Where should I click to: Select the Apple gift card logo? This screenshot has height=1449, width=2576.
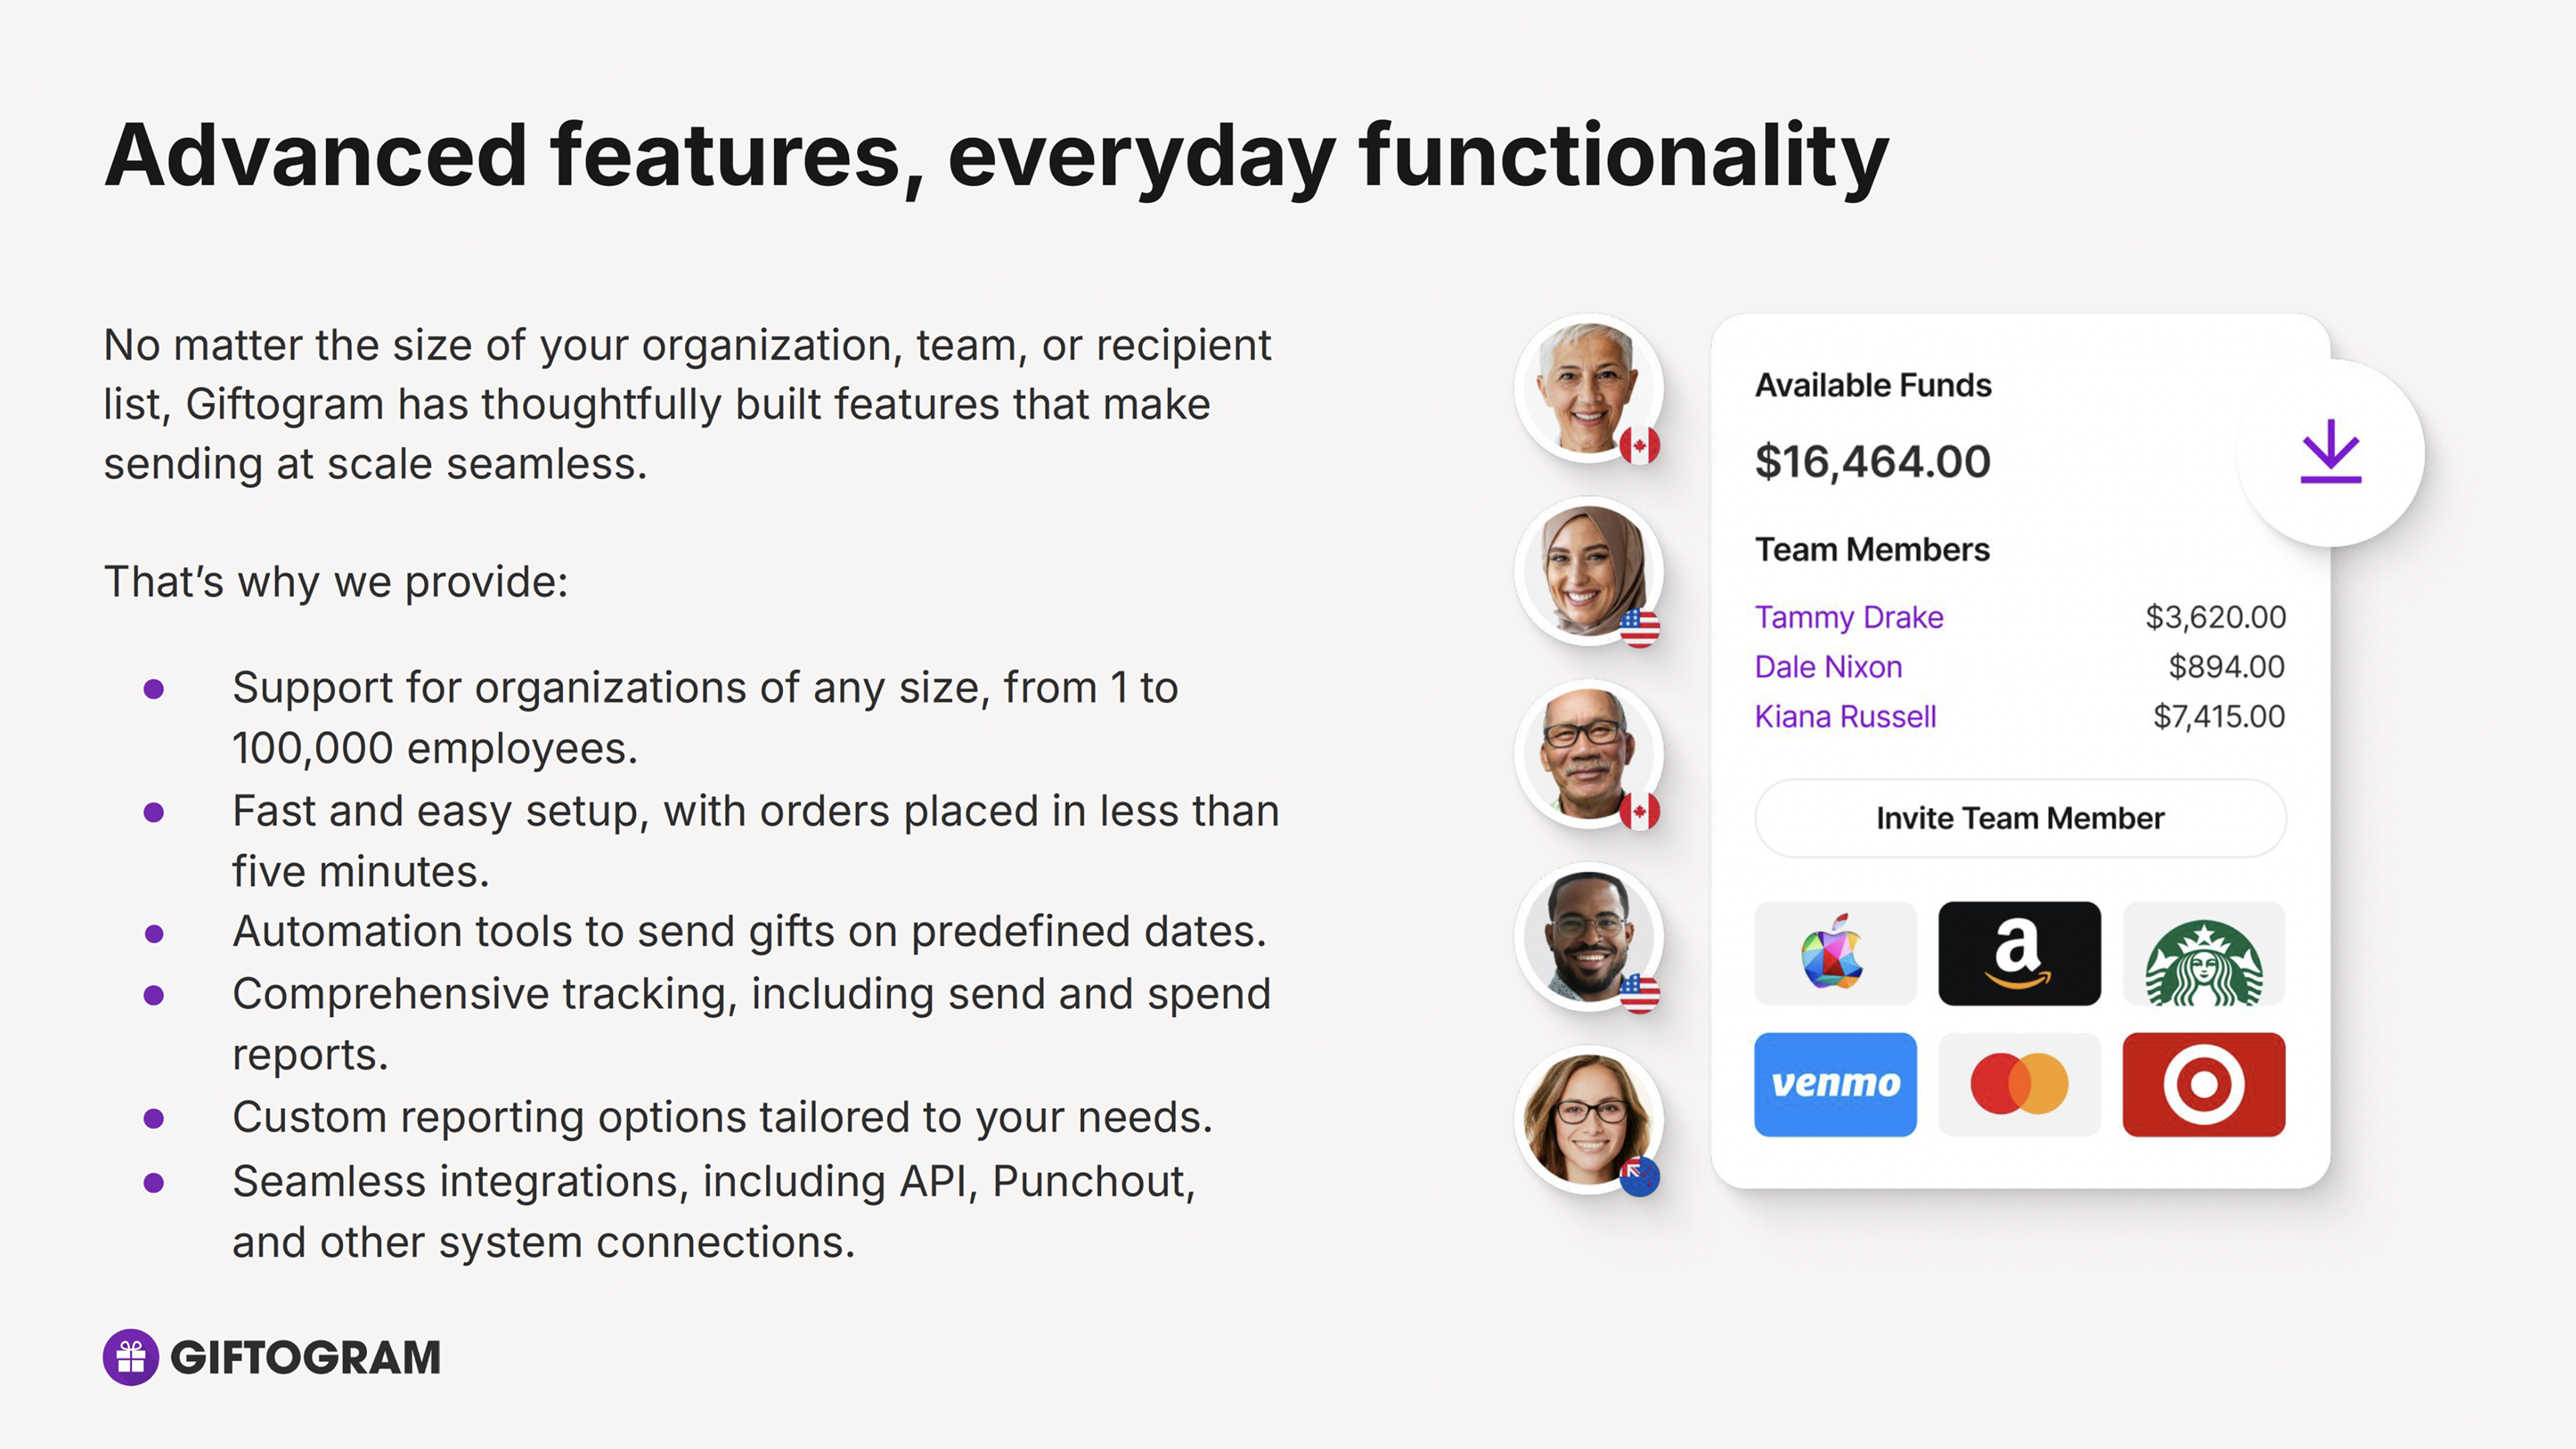[1835, 953]
